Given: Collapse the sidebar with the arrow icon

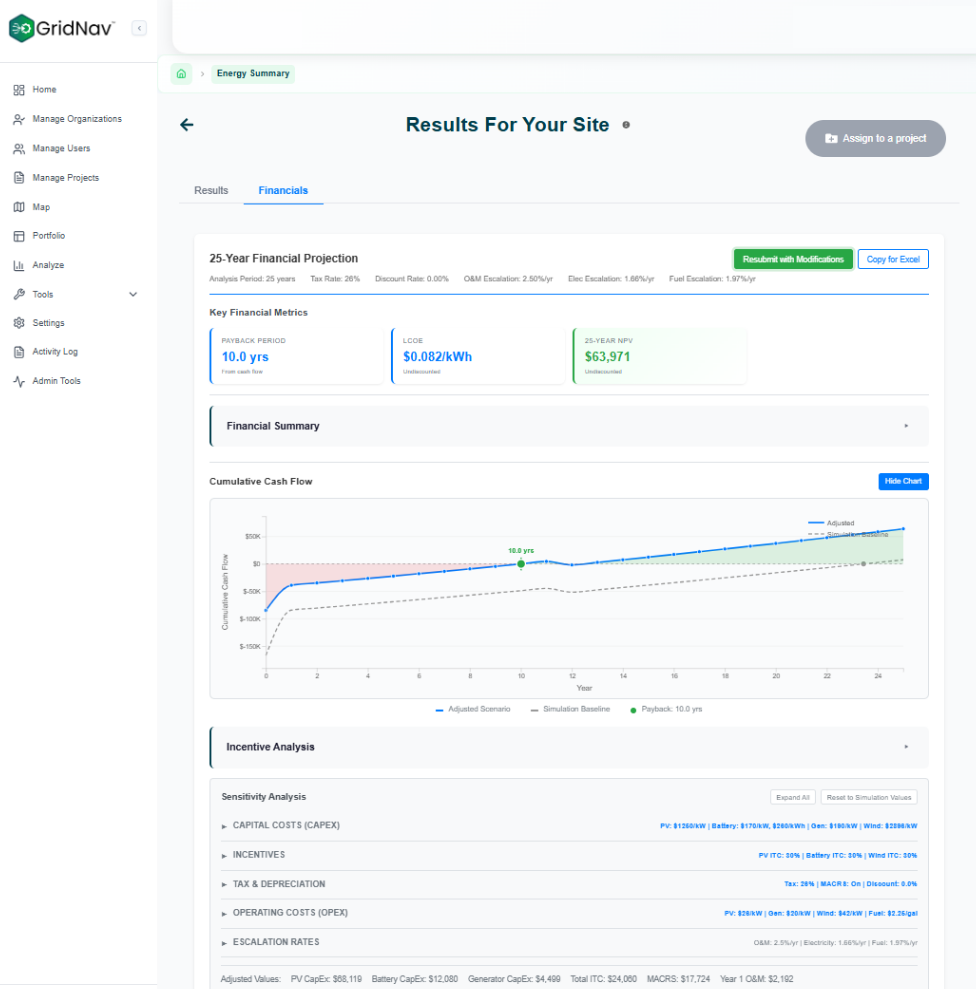Looking at the screenshot, I should pyautogui.click(x=139, y=28).
